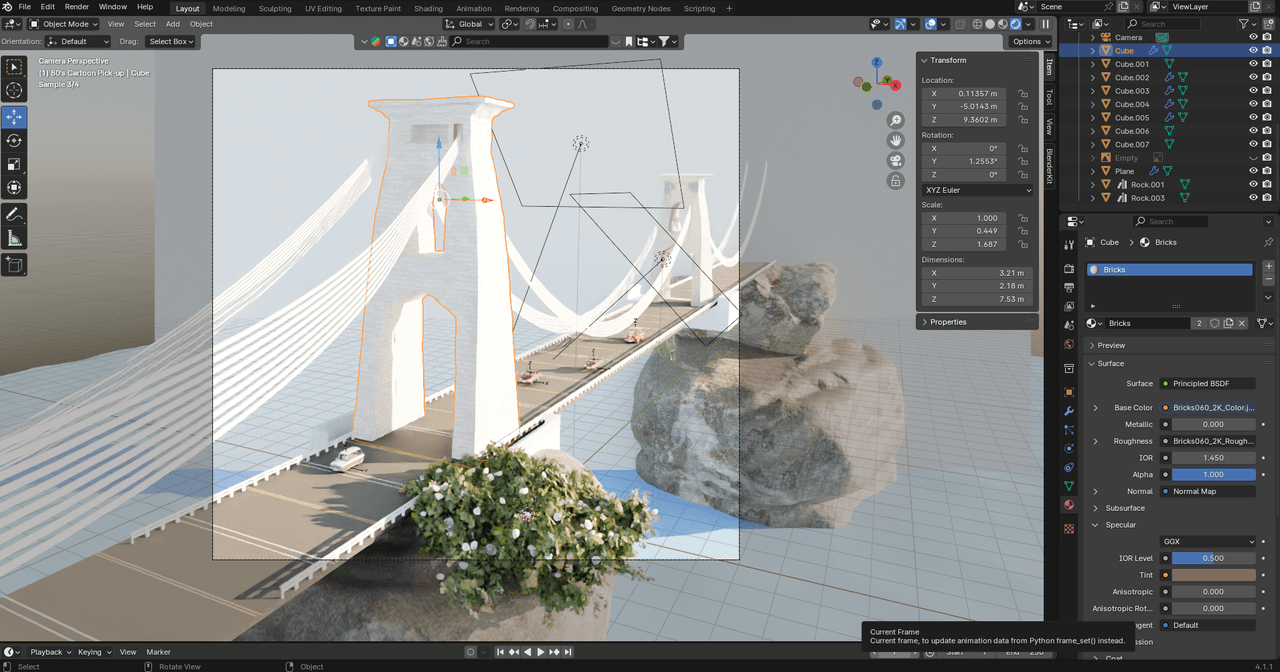Select the Move tool in left toolbar
Image resolution: width=1280 pixels, height=672 pixels.
(x=14, y=117)
